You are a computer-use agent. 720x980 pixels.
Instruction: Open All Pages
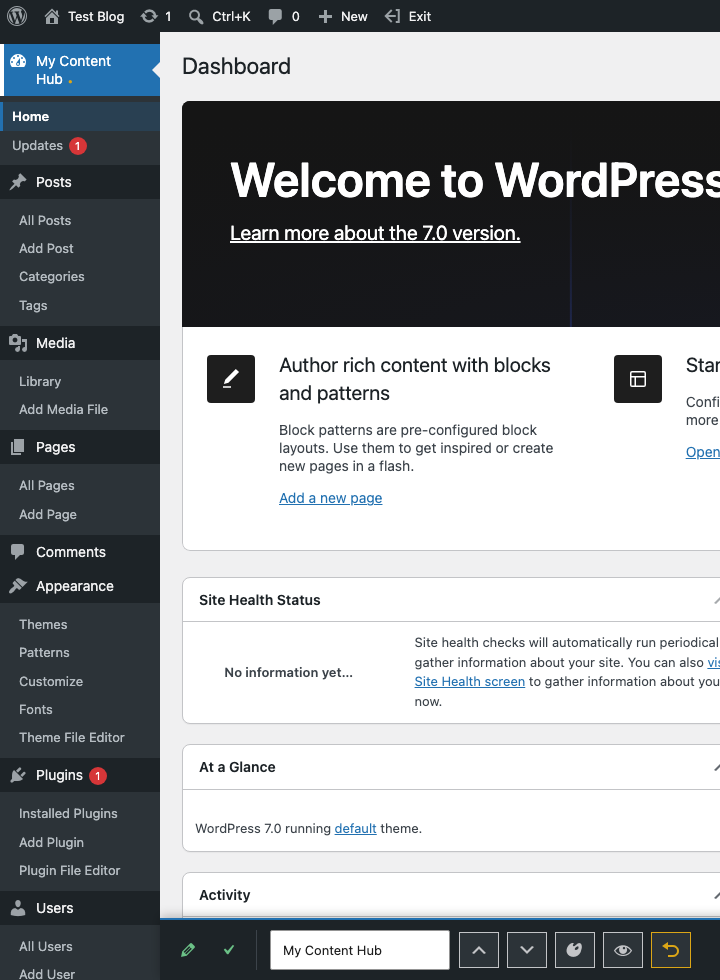pyautogui.click(x=47, y=485)
